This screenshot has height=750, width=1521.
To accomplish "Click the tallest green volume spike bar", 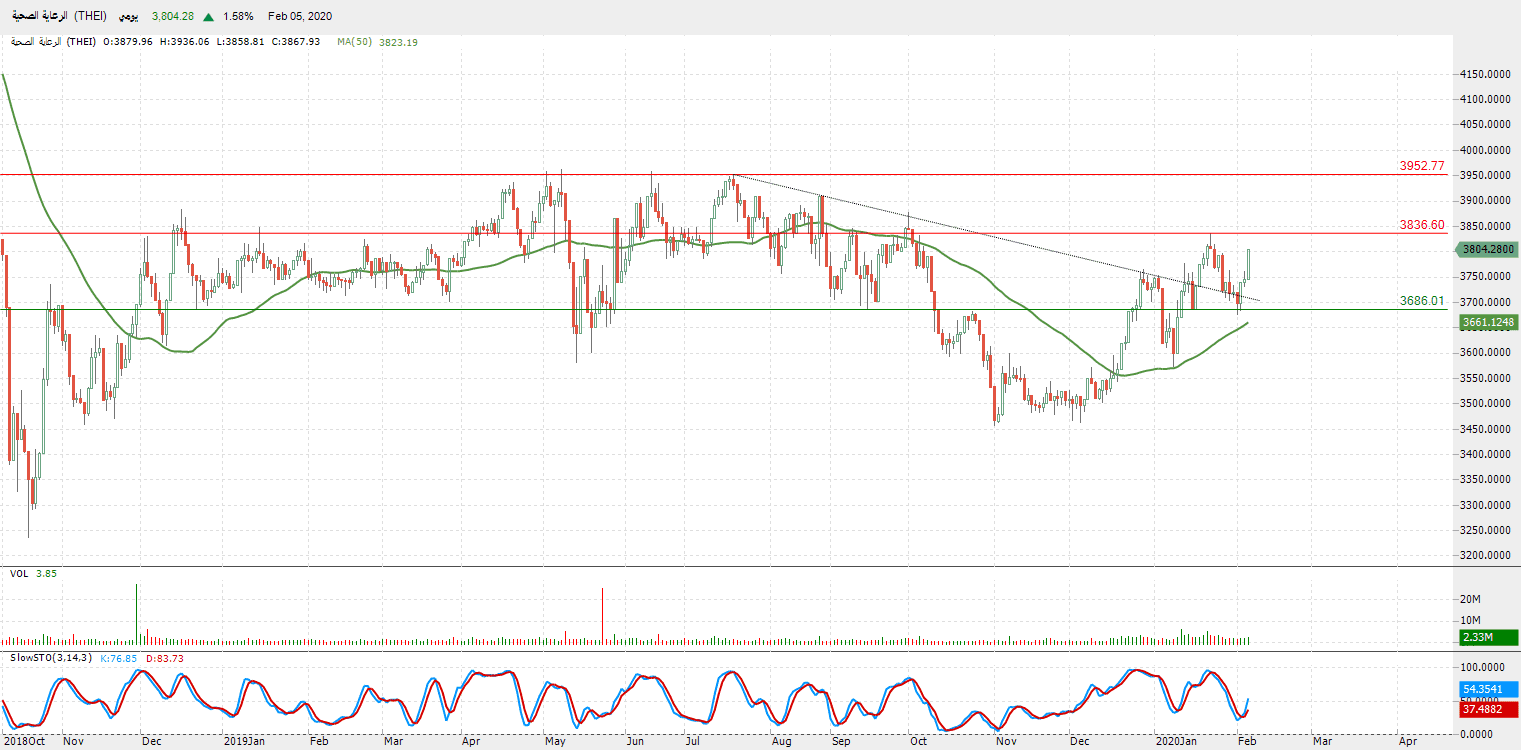I will pyautogui.click(x=137, y=614).
